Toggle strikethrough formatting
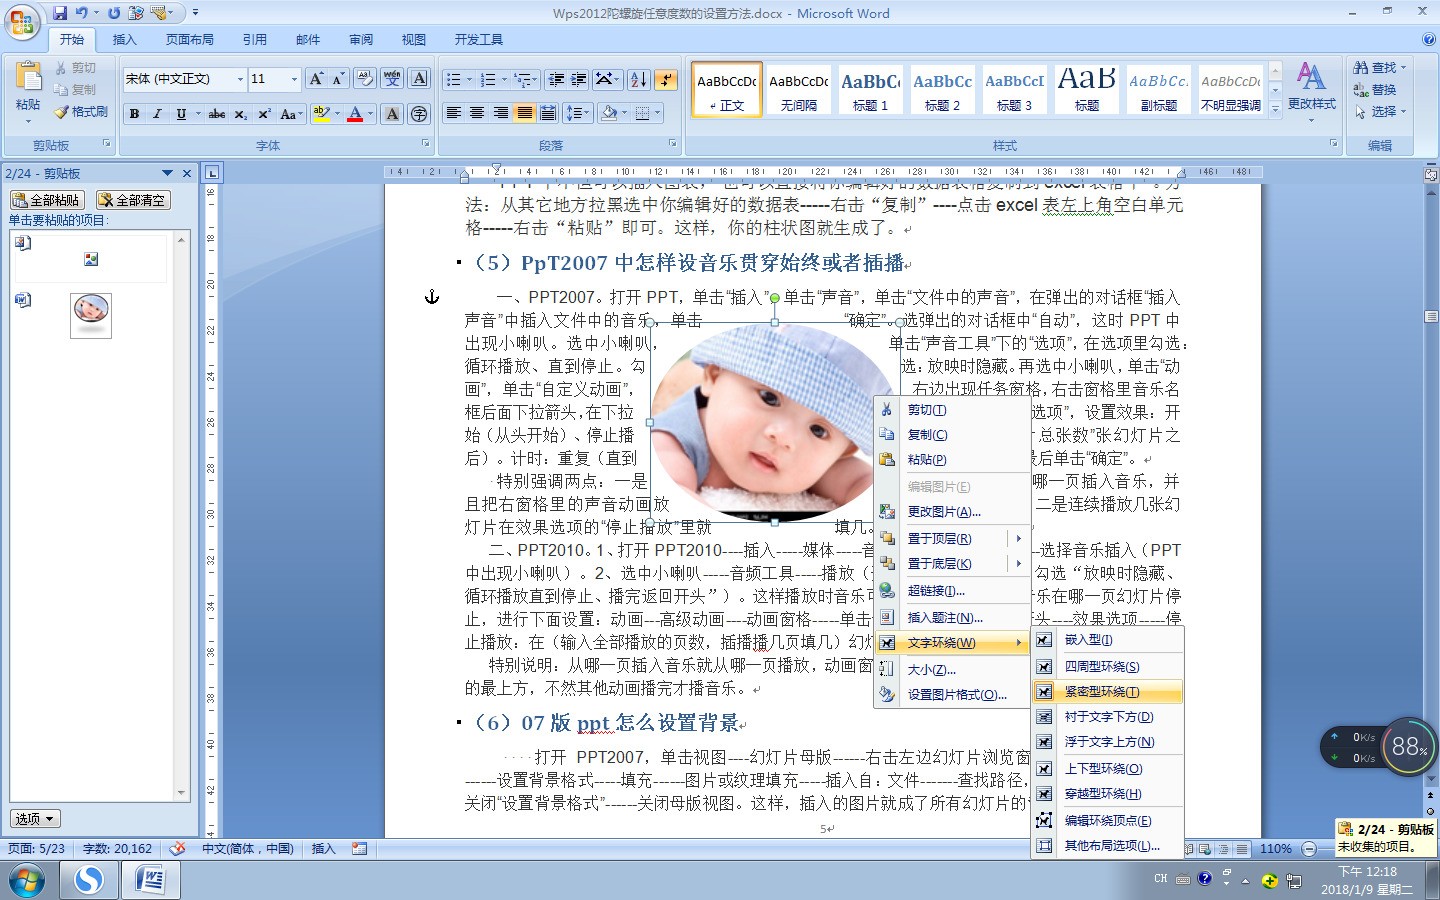This screenshot has width=1440, height=900. pyautogui.click(x=217, y=114)
